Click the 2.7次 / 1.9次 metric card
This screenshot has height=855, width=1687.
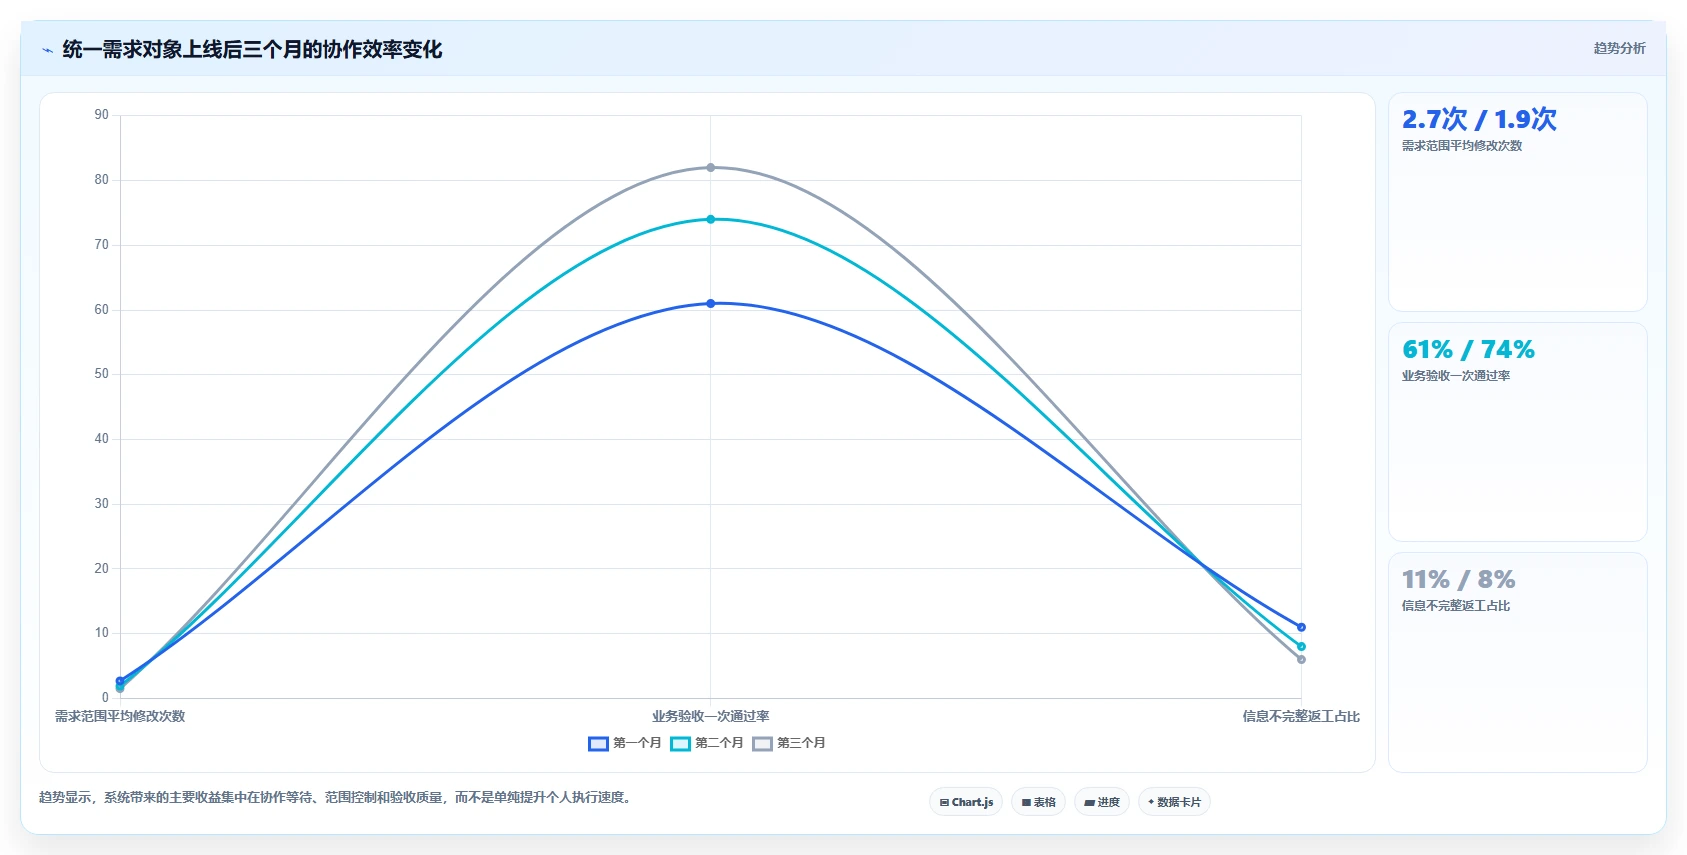coord(1518,202)
